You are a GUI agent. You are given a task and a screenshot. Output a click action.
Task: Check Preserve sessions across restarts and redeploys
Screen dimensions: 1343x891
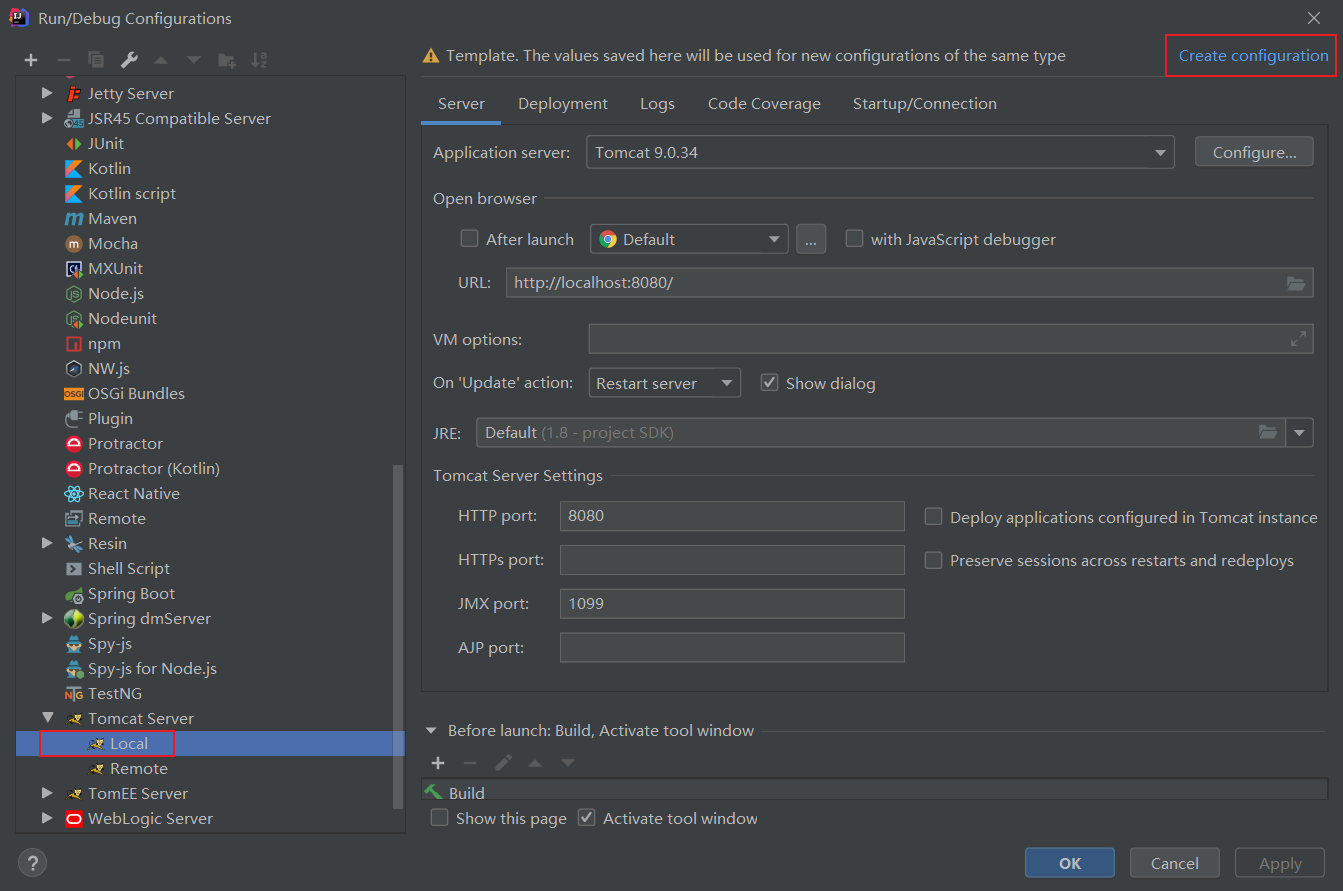tap(933, 561)
